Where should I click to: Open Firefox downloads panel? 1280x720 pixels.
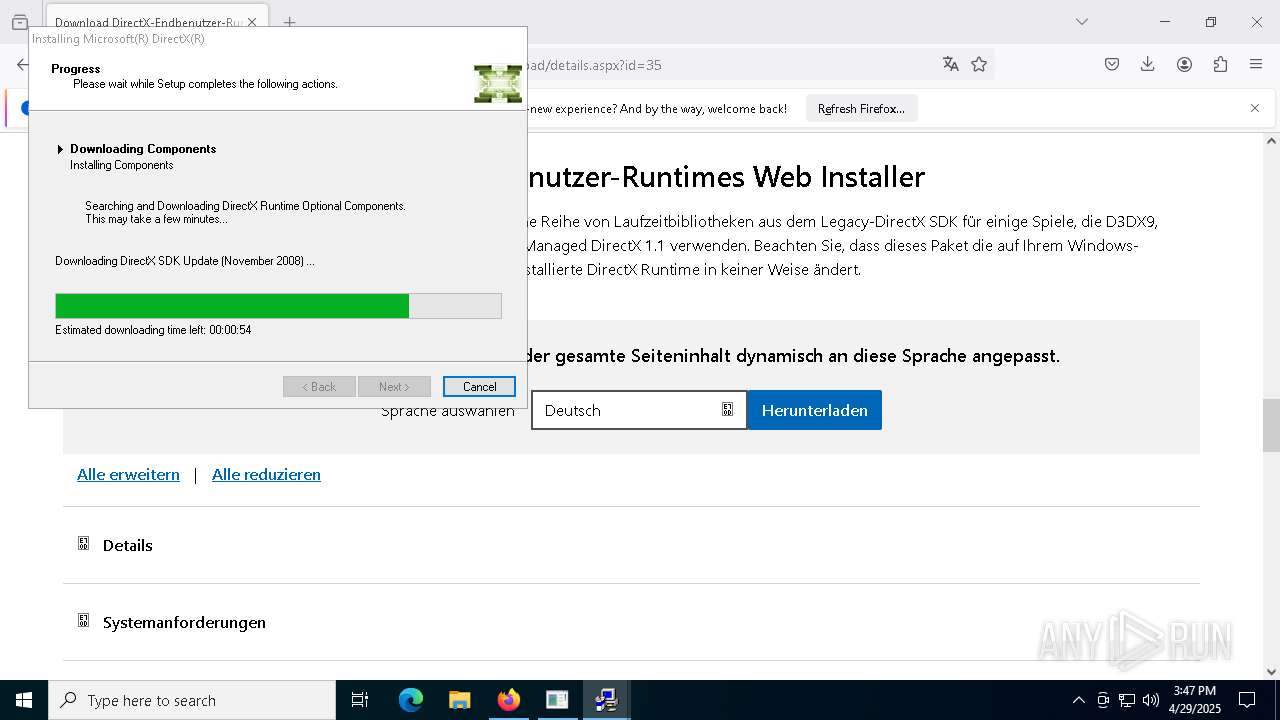[1148, 65]
